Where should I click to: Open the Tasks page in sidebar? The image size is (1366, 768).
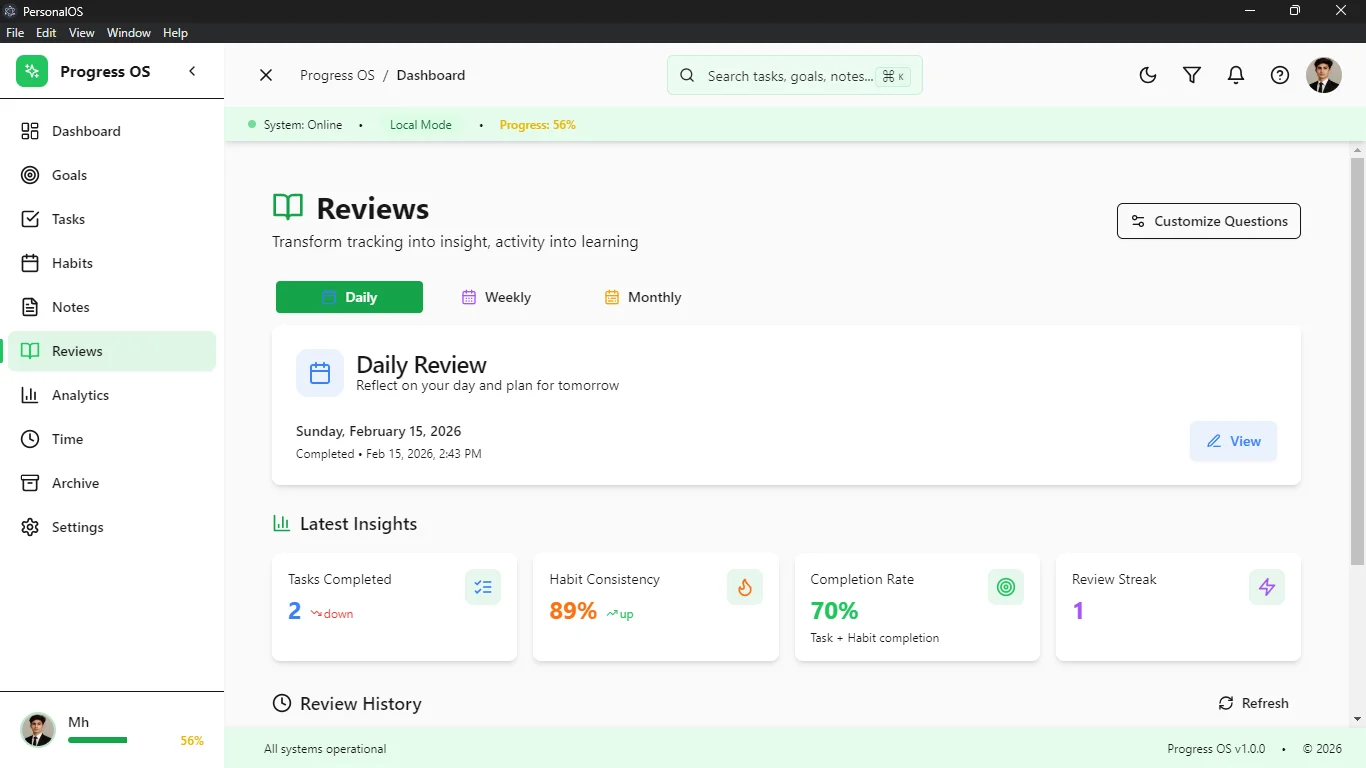point(112,219)
